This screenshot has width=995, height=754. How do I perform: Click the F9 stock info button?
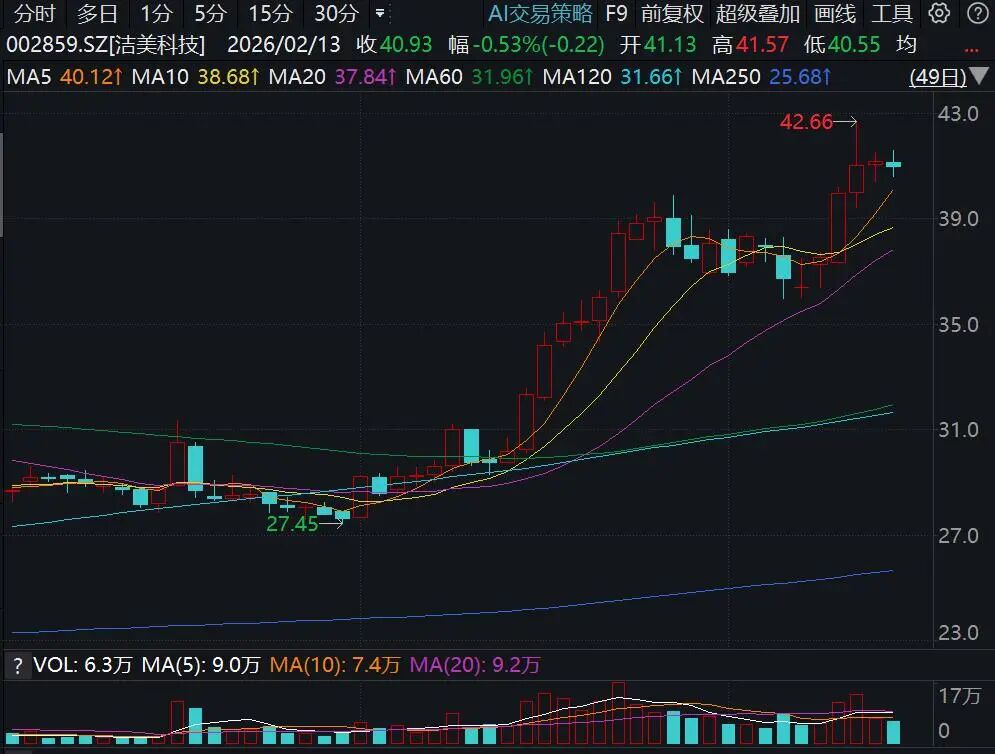point(617,14)
